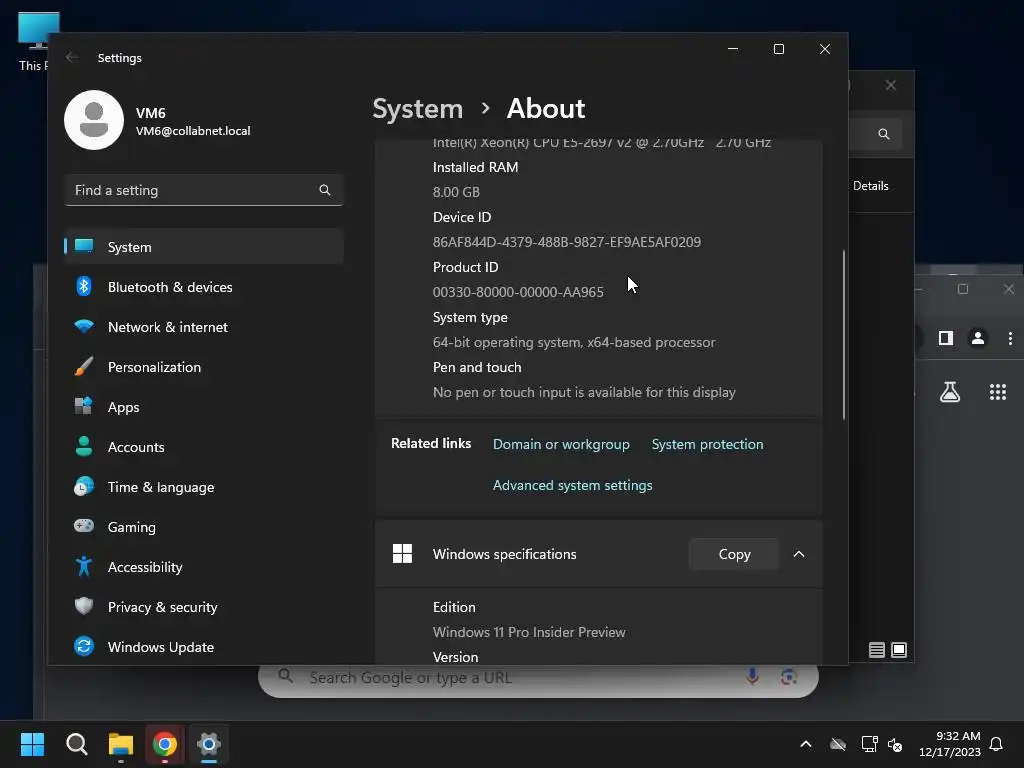Image resolution: width=1024 pixels, height=768 pixels.
Task: Click the Time & language globe clock icon
Action: tap(84, 487)
